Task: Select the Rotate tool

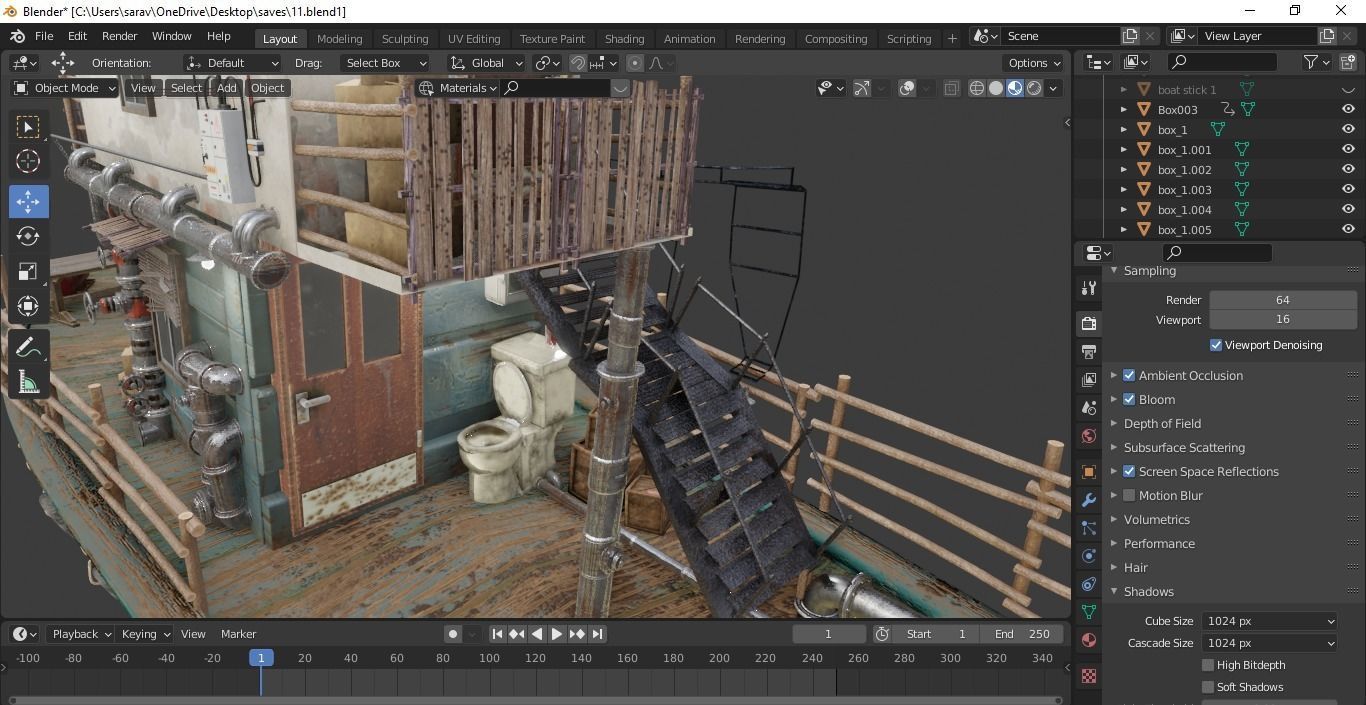Action: click(x=28, y=237)
